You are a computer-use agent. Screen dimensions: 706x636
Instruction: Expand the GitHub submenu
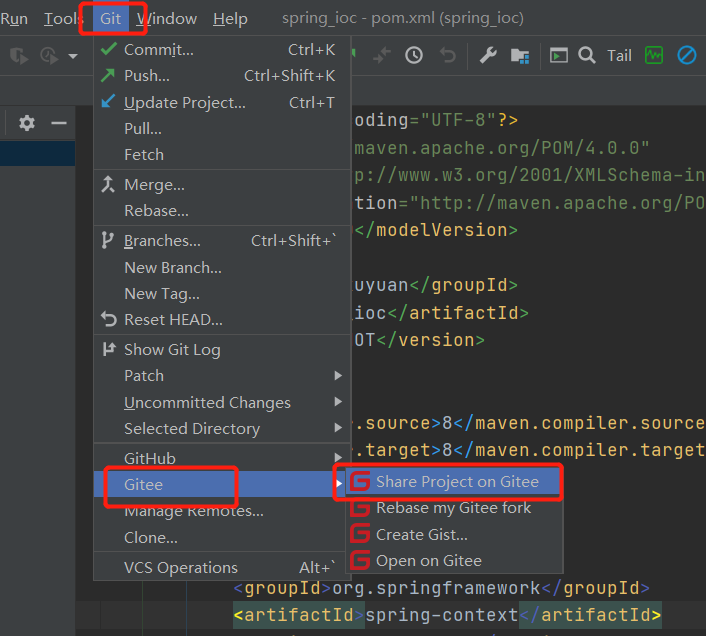point(222,459)
